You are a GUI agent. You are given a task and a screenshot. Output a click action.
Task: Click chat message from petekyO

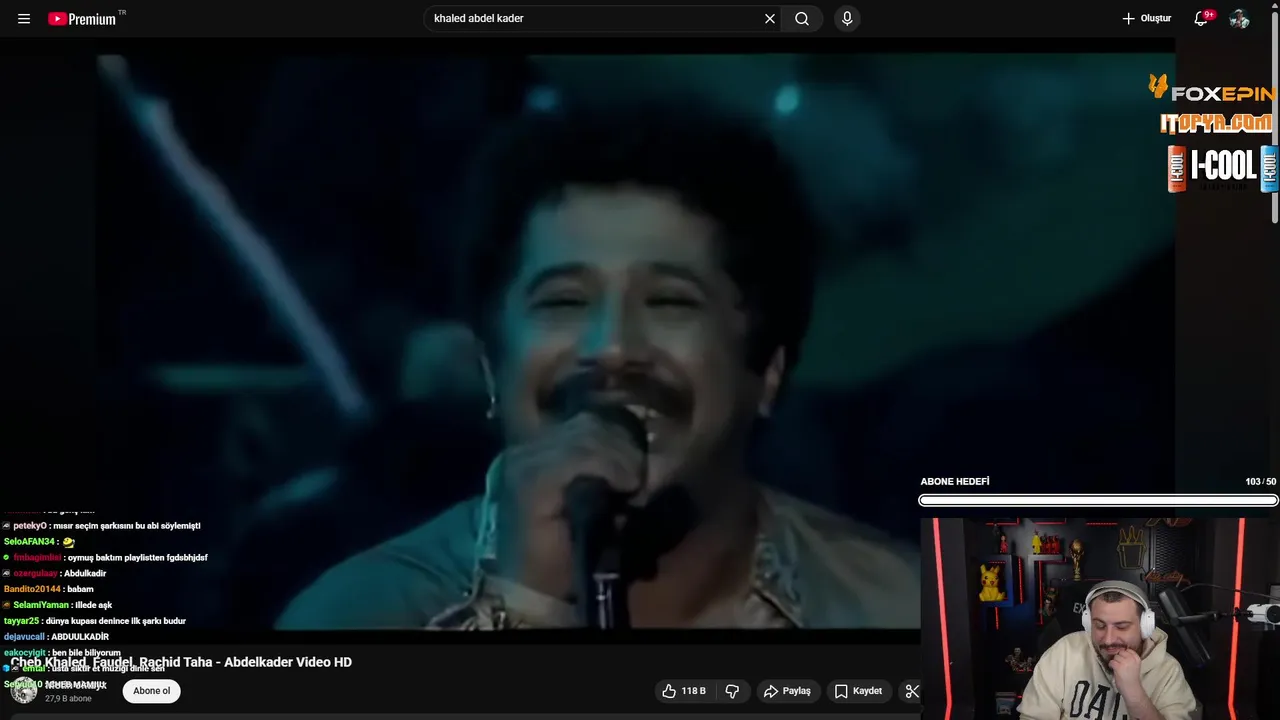pos(102,526)
